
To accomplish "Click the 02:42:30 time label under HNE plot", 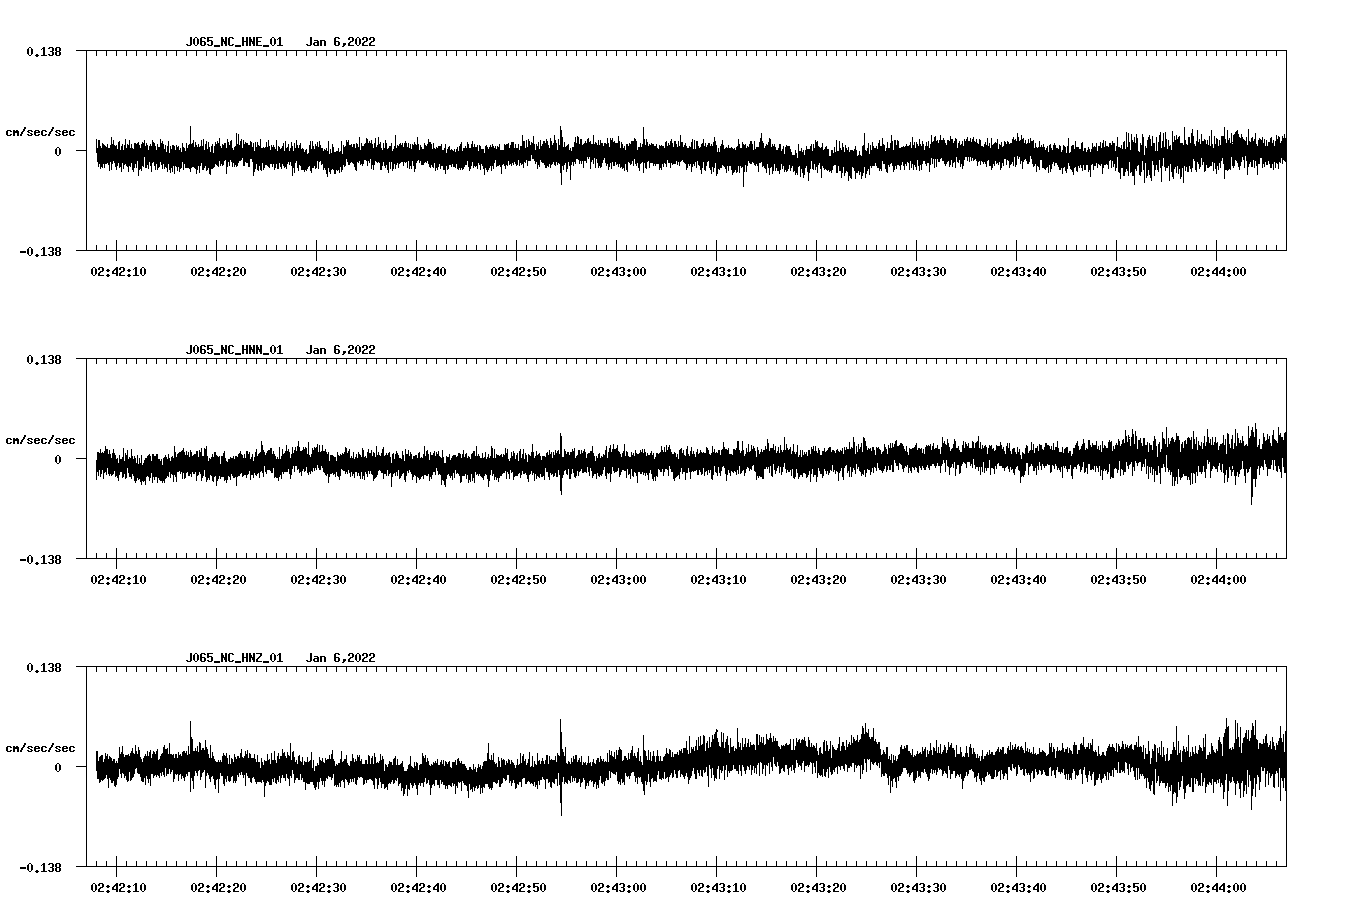I will (x=318, y=272).
